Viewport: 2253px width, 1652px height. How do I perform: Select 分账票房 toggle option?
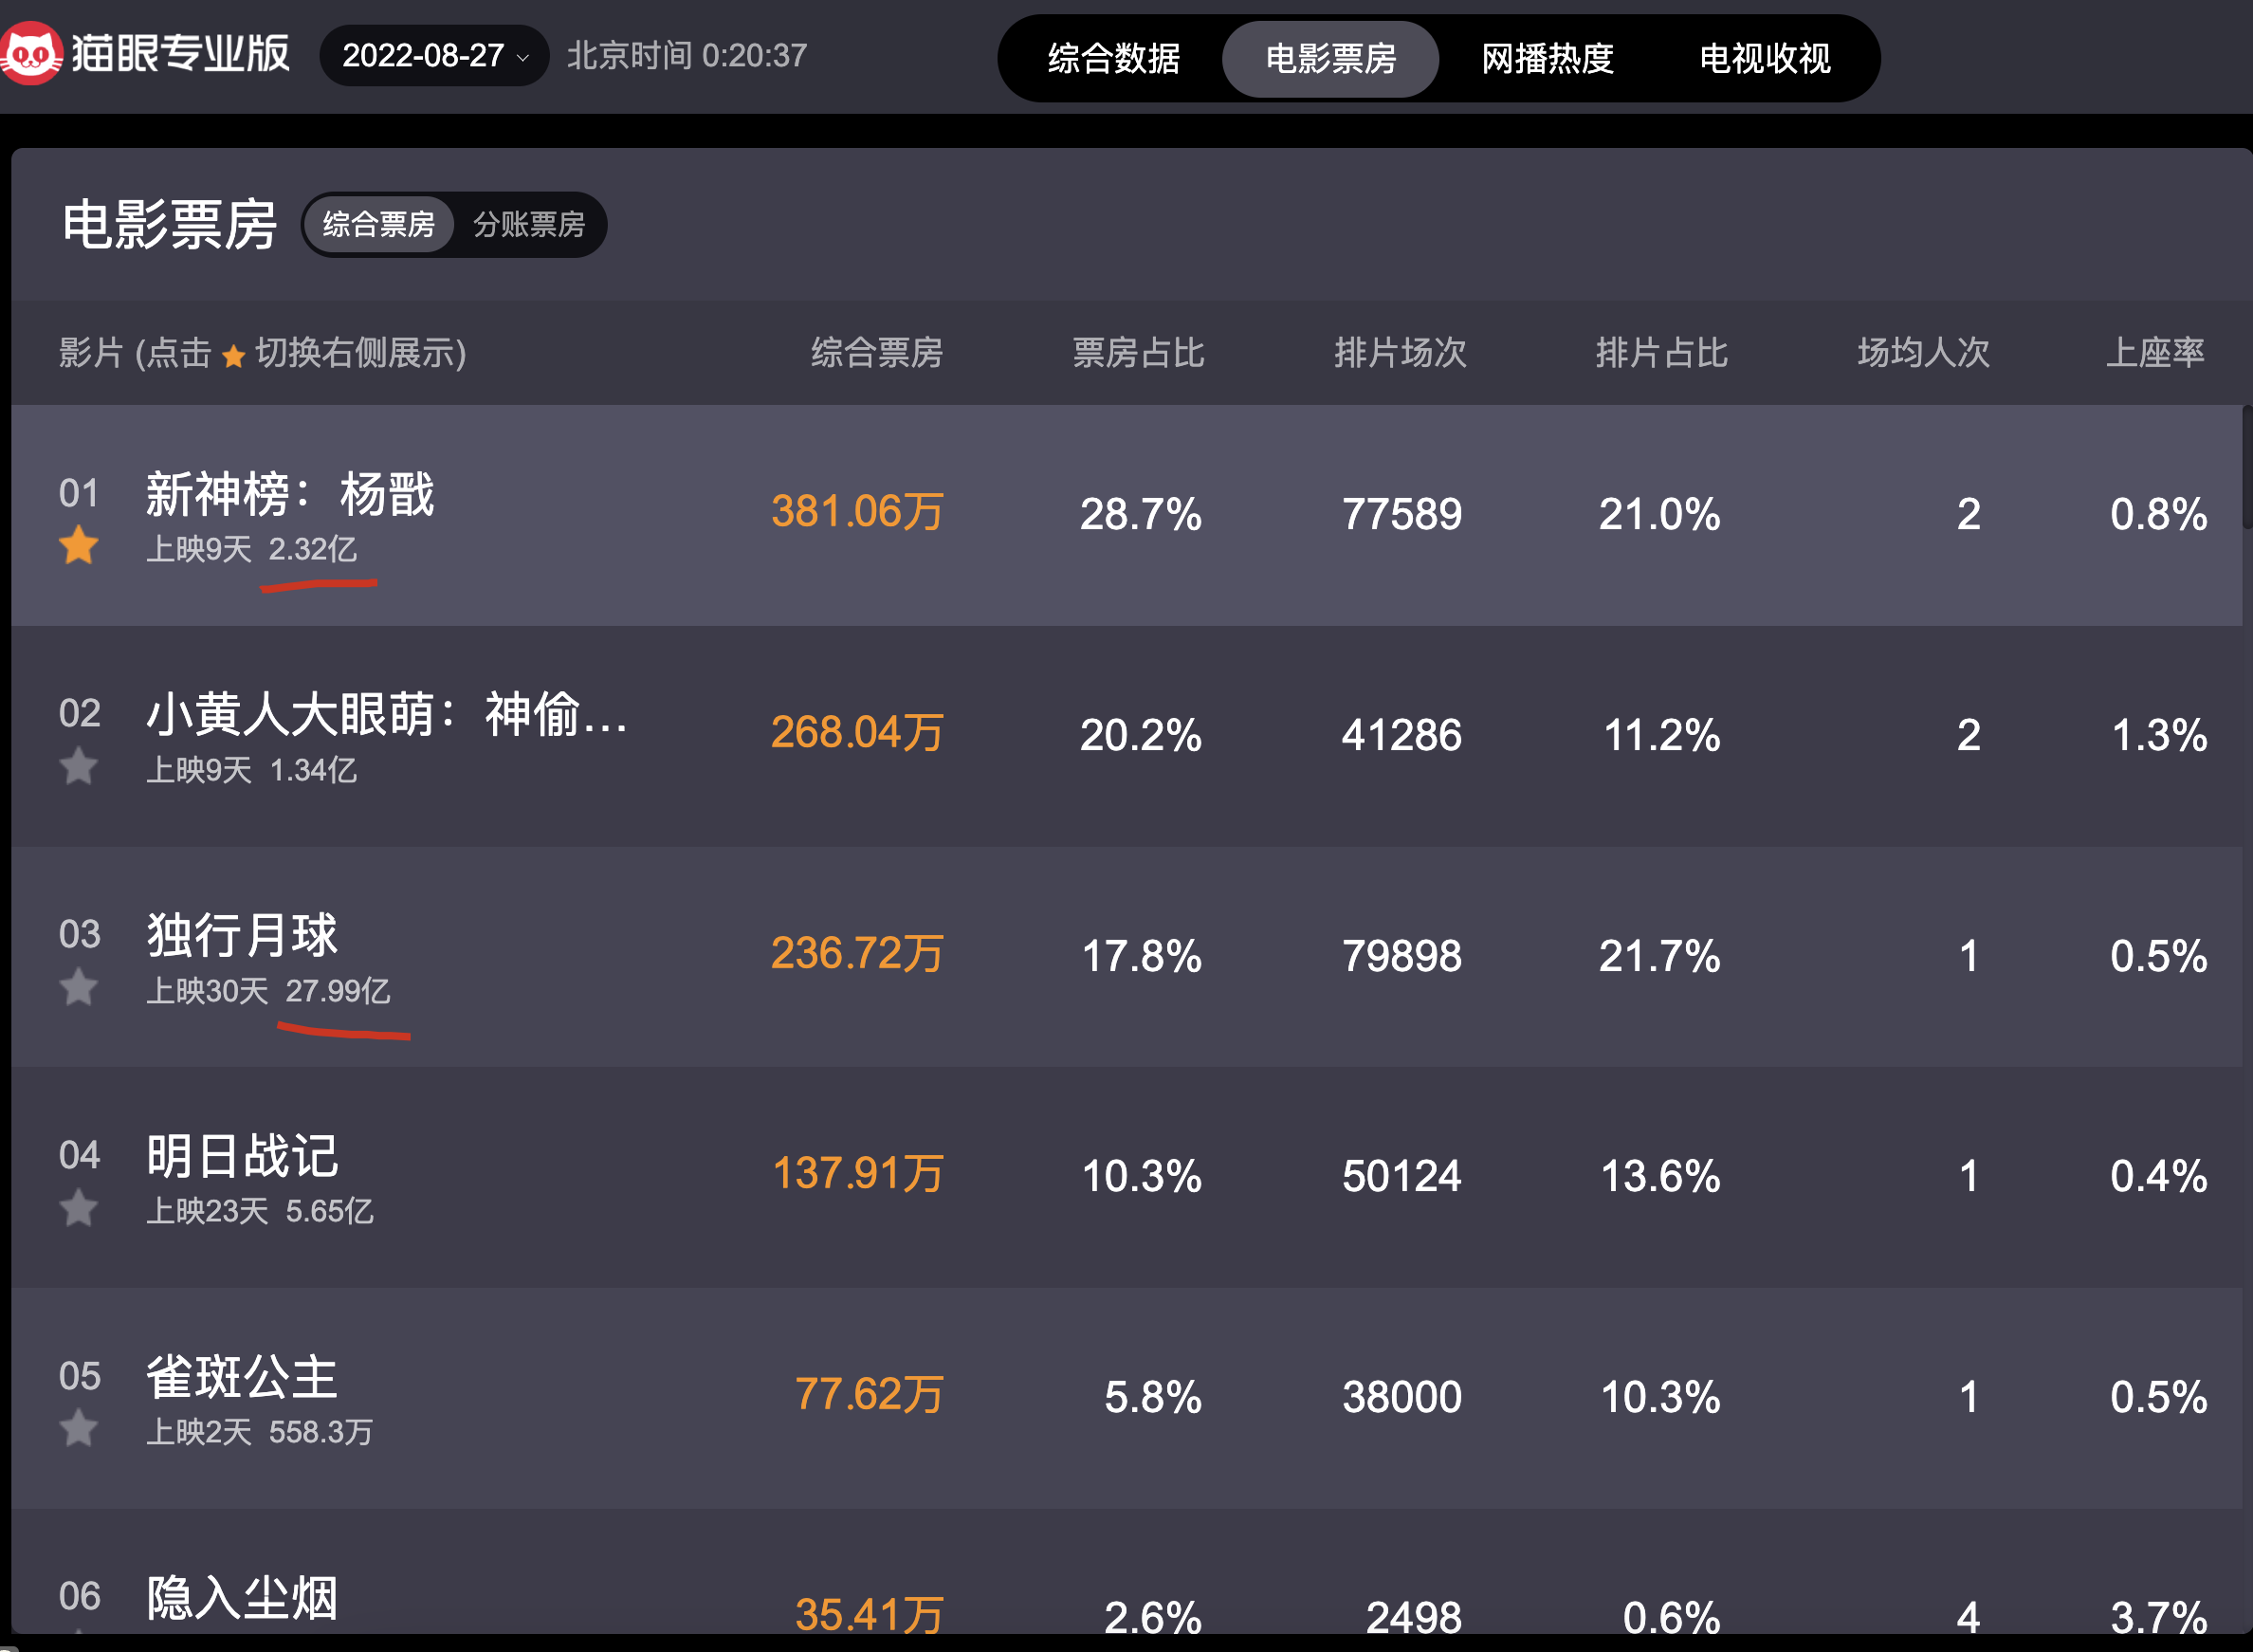click(529, 224)
